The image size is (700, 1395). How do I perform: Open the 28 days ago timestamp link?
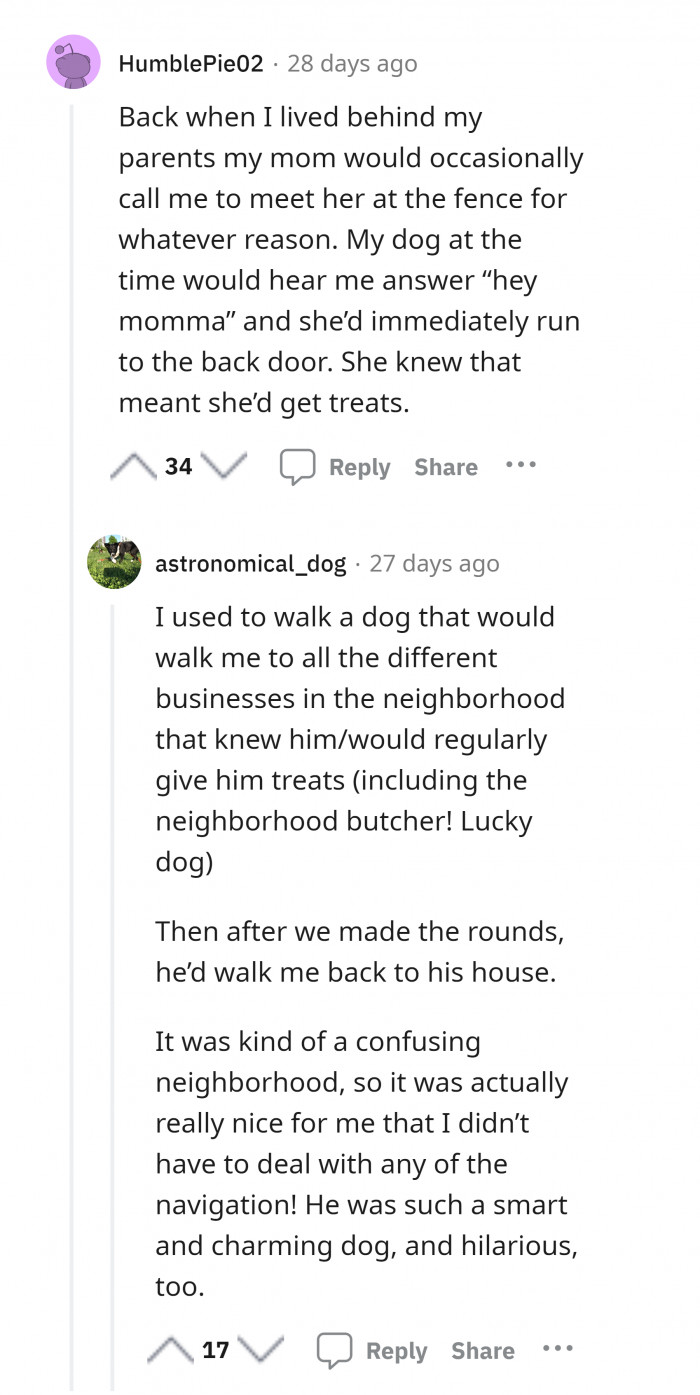[352, 63]
